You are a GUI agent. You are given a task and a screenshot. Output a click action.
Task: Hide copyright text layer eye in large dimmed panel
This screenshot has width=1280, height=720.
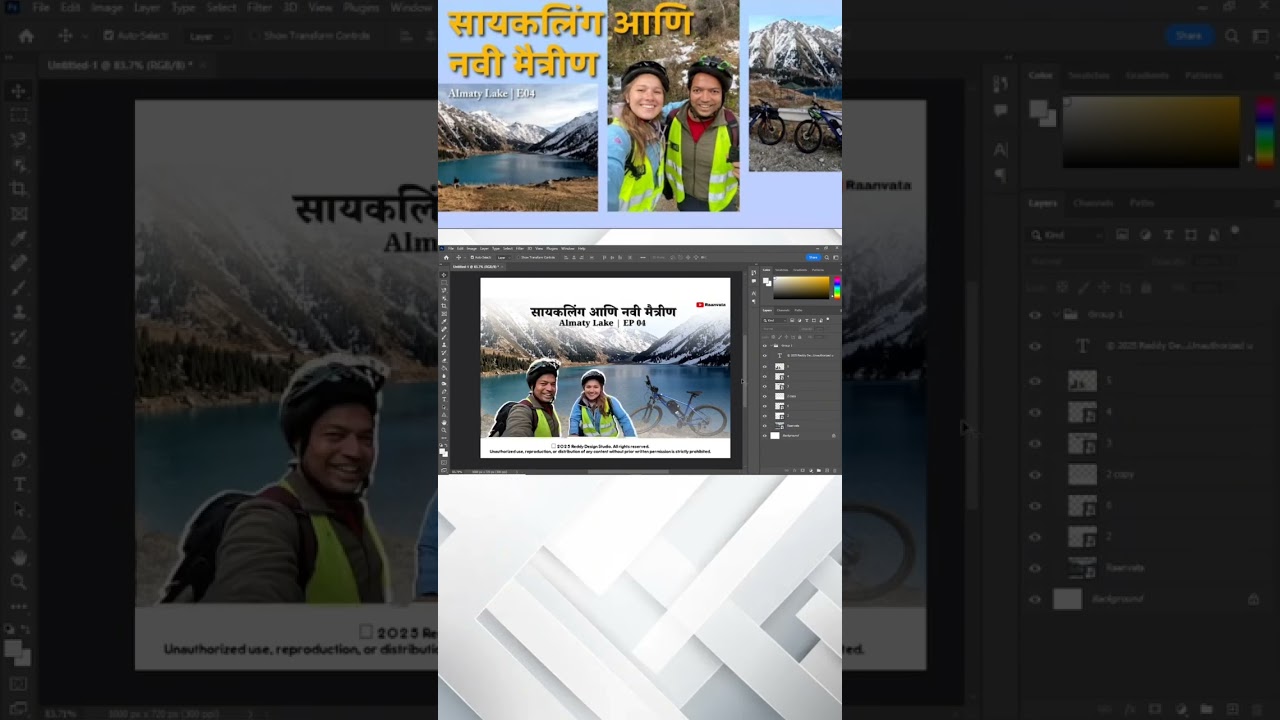click(1035, 346)
